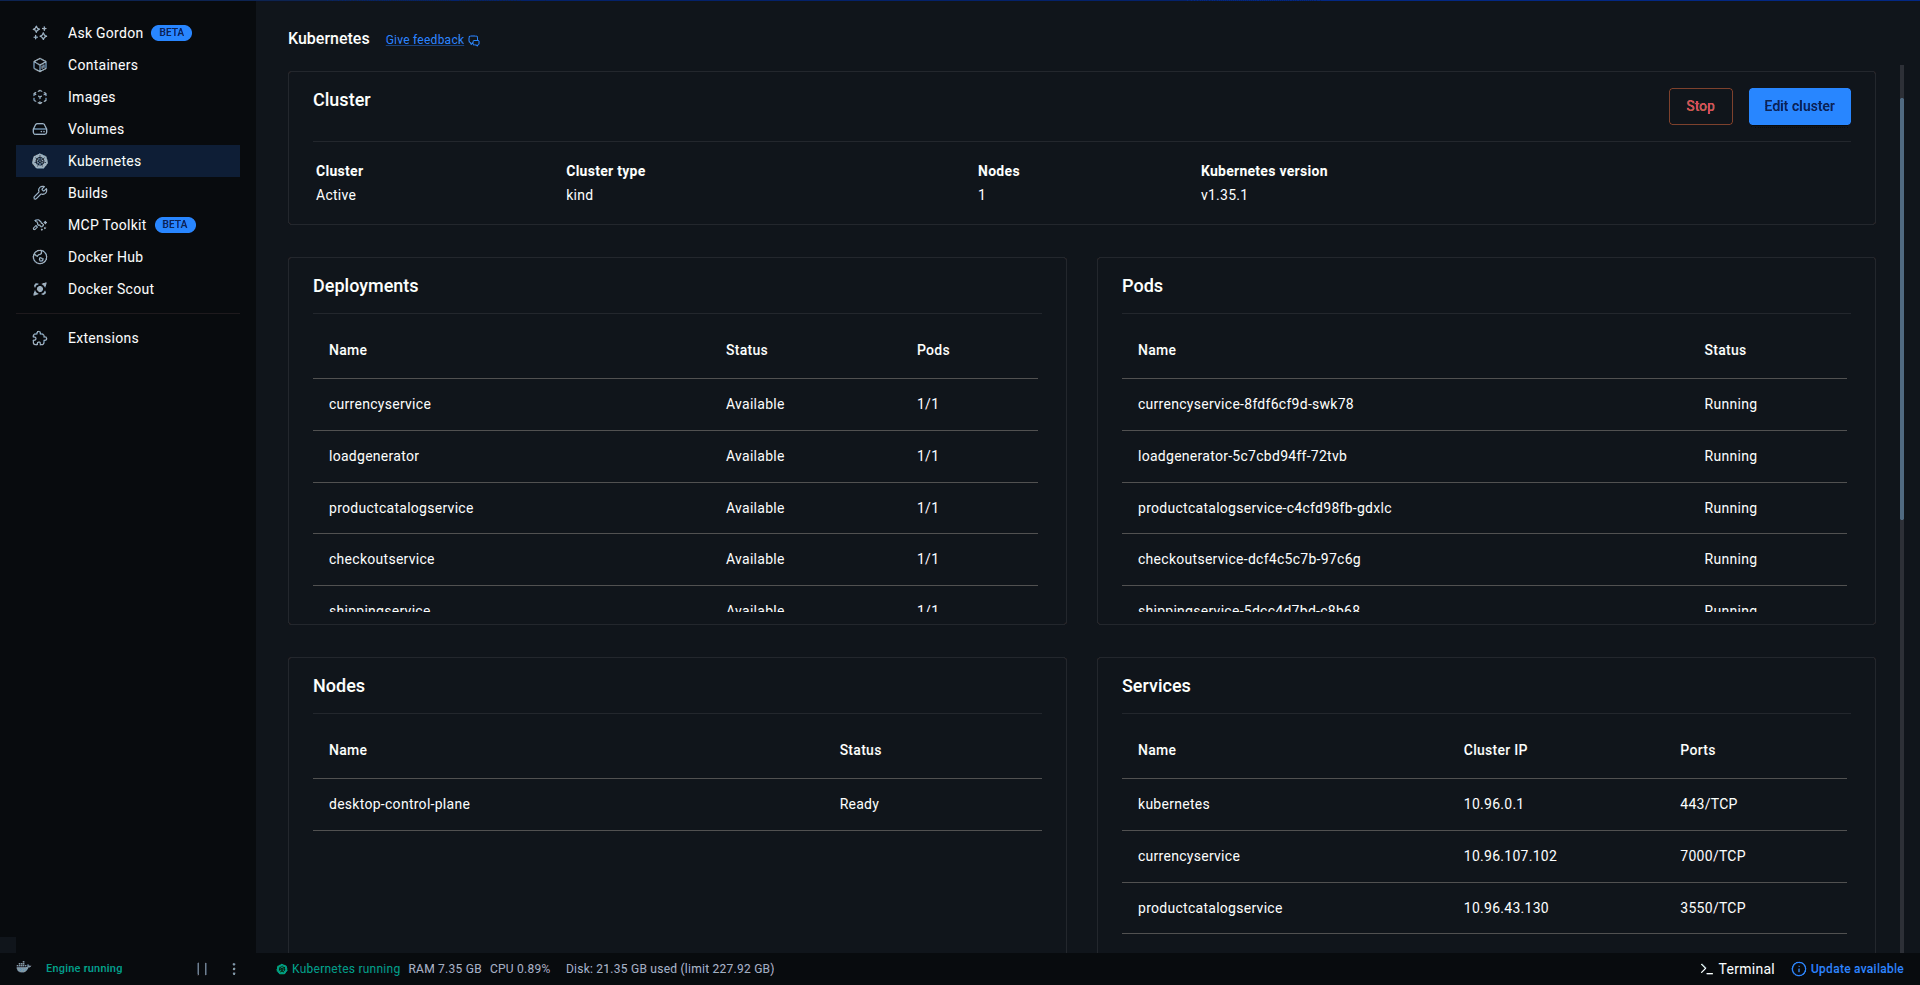This screenshot has height=985, width=1920.
Task: Click the Update available info icon
Action: (1799, 969)
